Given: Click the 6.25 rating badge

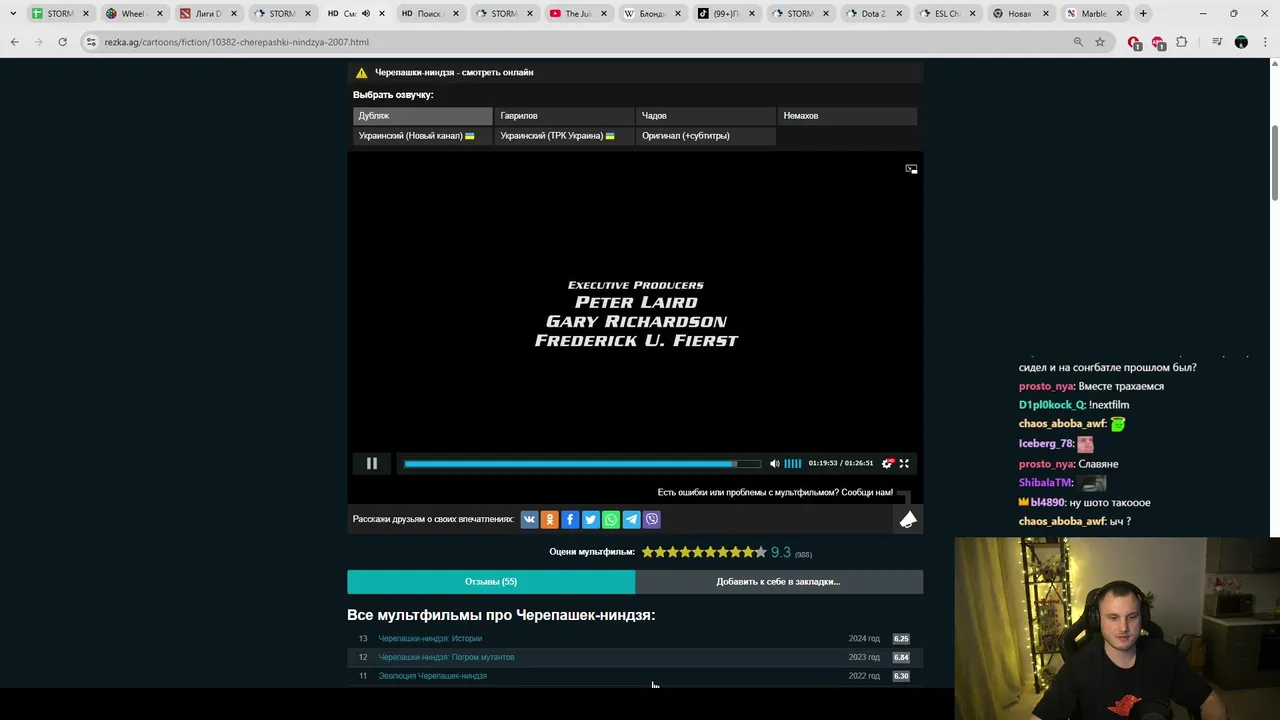Looking at the screenshot, I should point(901,638).
